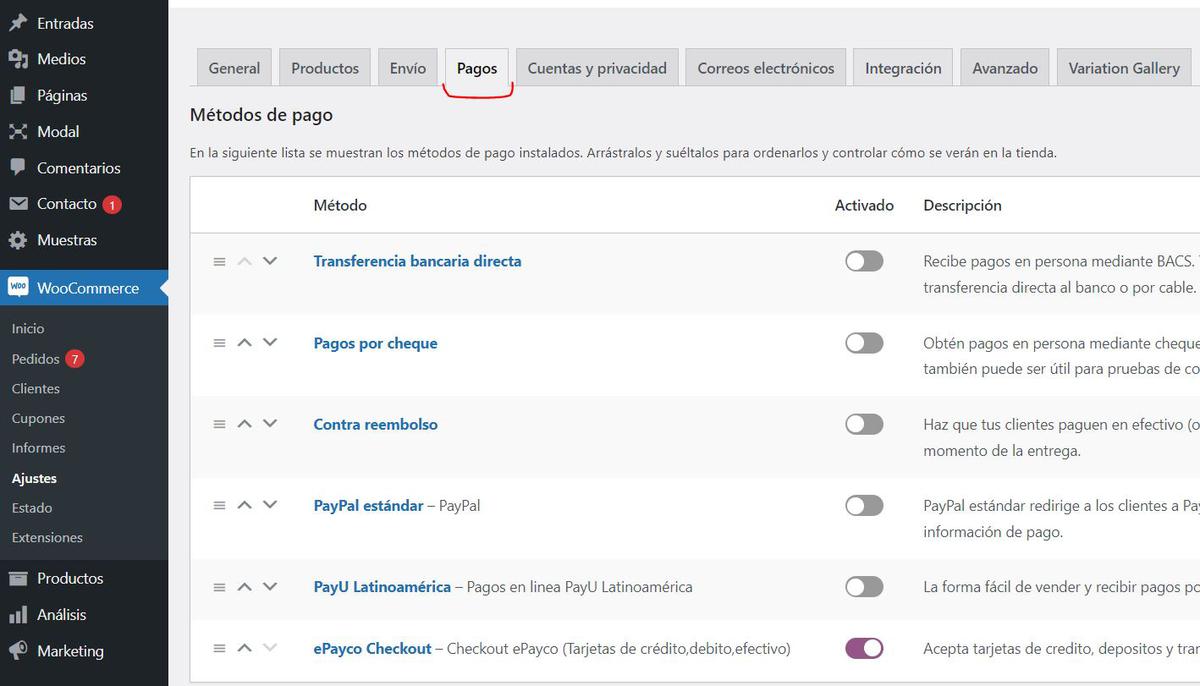The height and width of the screenshot is (686, 1200).
Task: Select the Comentarios speech bubble icon
Action: coord(17,167)
